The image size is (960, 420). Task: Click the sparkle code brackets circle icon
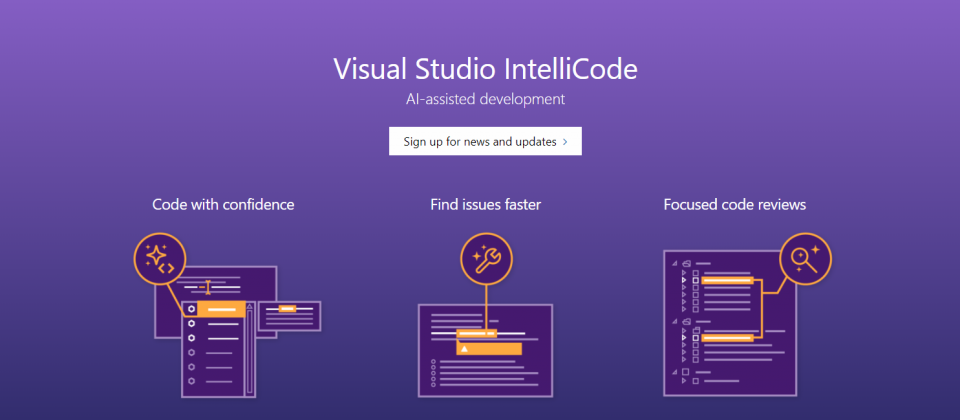click(160, 259)
